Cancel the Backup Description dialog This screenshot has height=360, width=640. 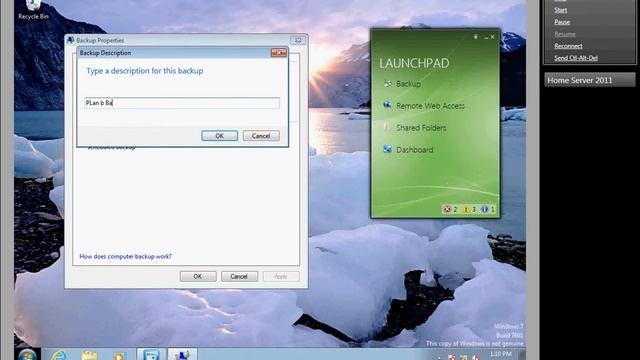(x=261, y=136)
